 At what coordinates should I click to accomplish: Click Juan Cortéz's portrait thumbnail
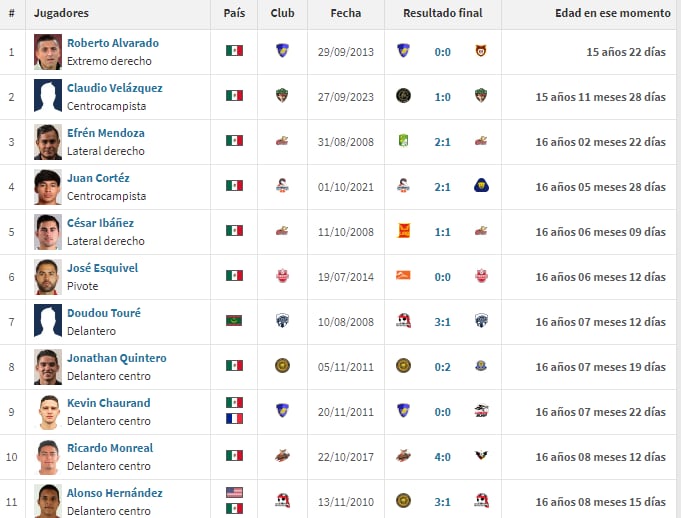click(47, 186)
